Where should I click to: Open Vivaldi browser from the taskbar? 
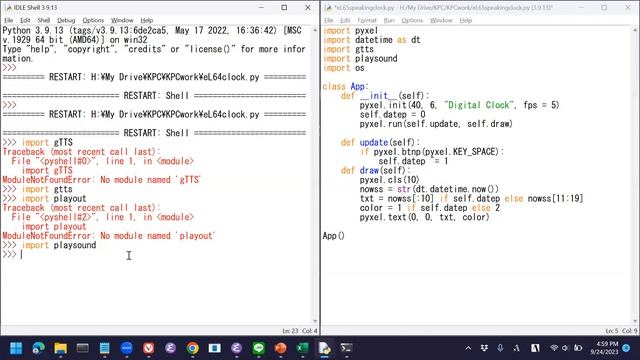(149, 348)
